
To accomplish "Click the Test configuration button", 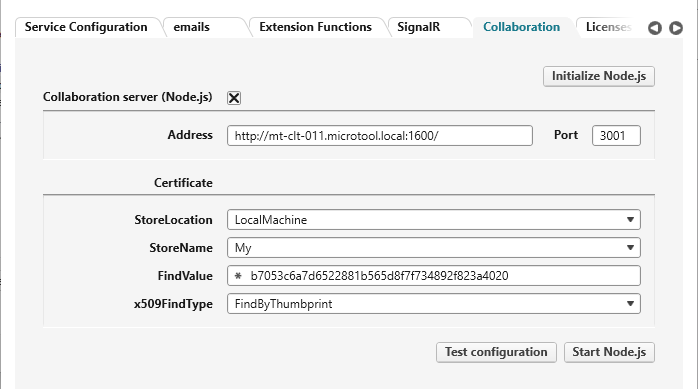I will click(496, 353).
